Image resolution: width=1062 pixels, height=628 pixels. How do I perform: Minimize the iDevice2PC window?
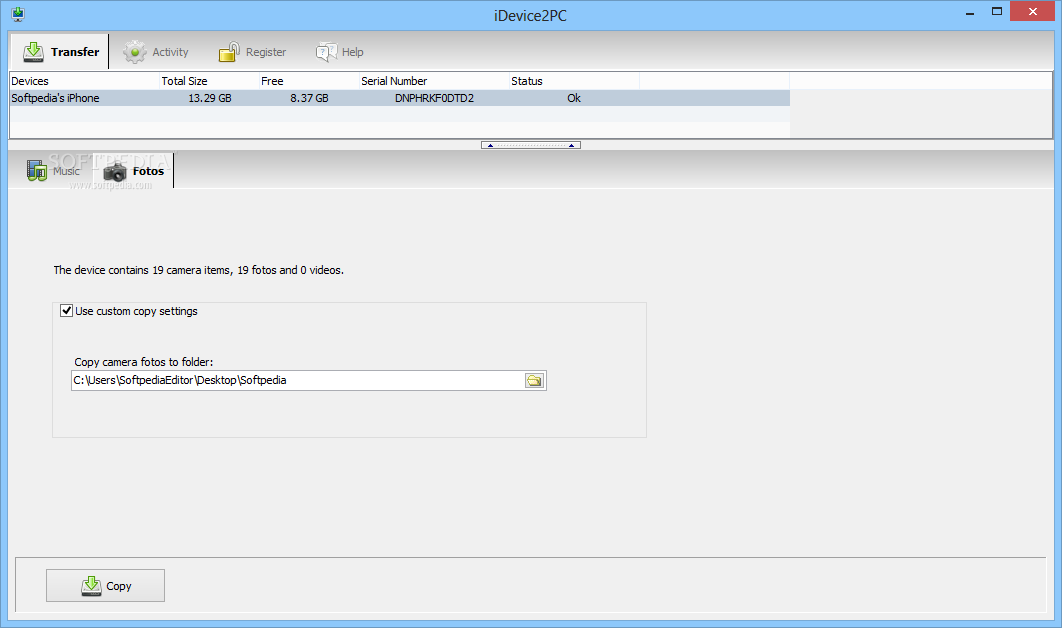coord(970,12)
